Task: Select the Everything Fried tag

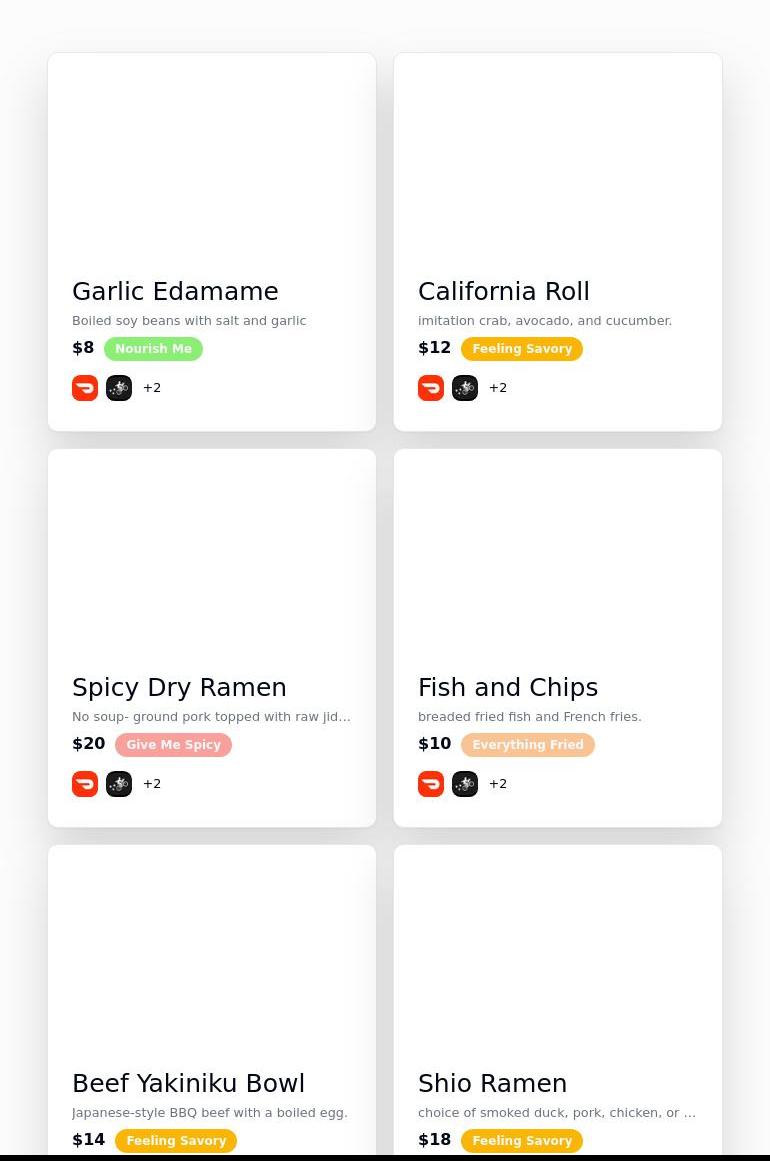Action: click(528, 745)
